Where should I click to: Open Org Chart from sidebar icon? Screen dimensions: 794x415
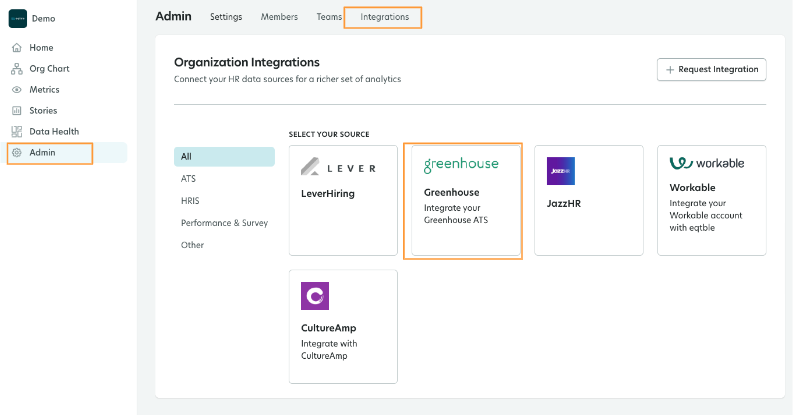point(17,69)
